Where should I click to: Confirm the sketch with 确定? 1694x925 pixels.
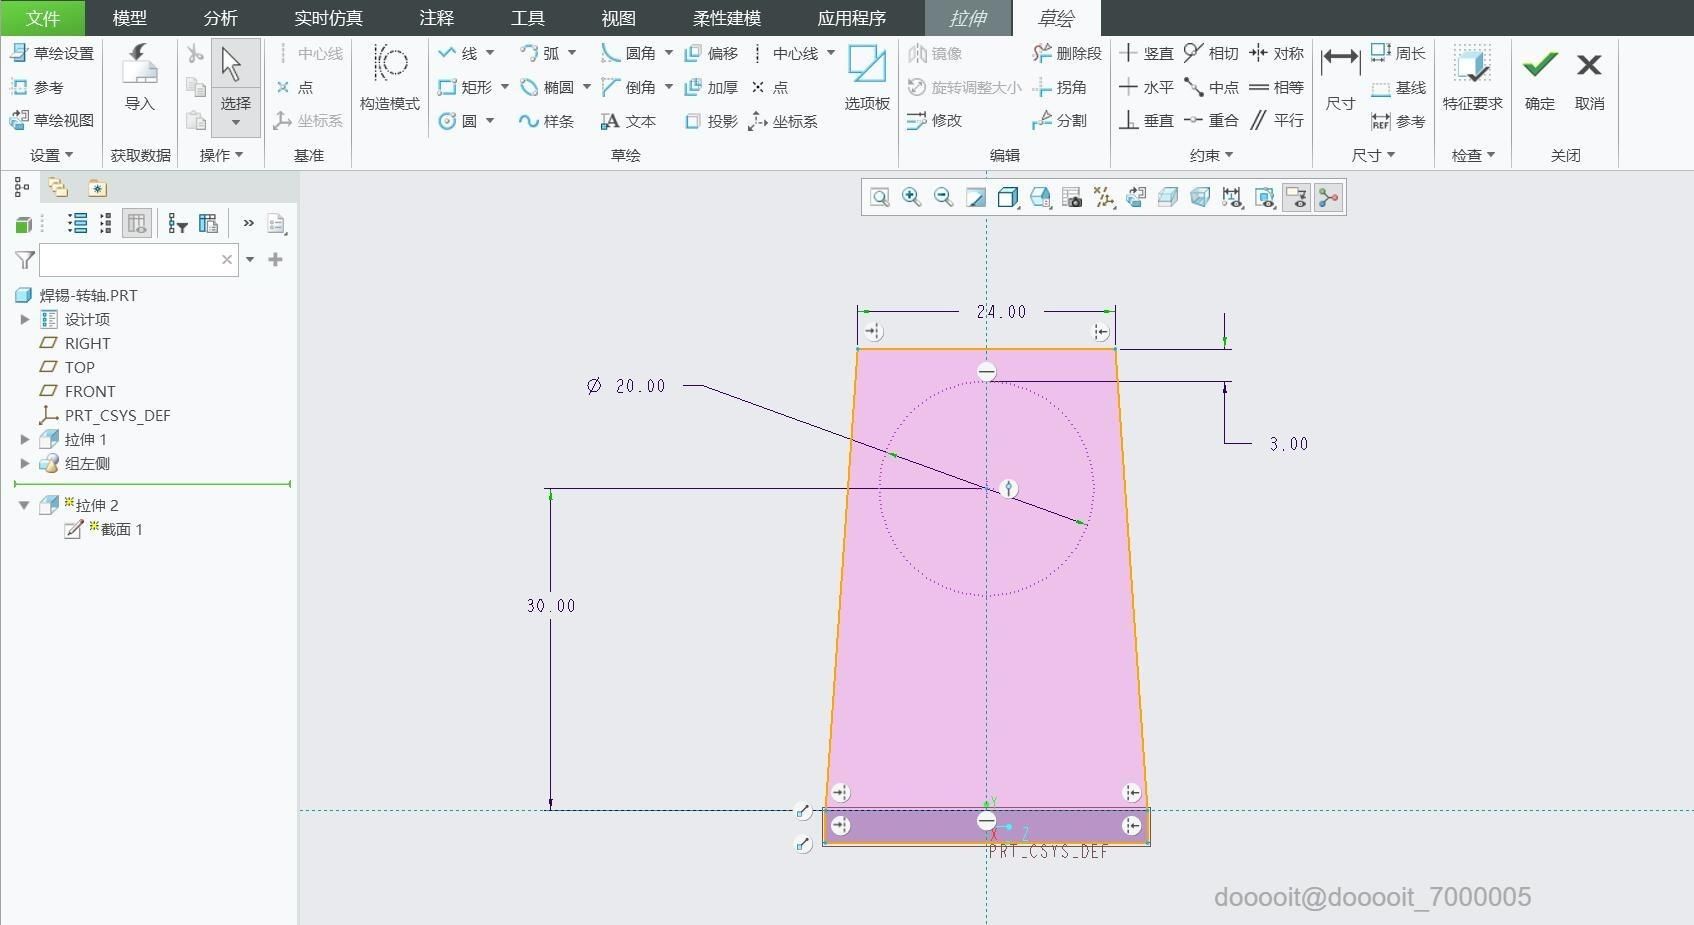(x=1540, y=78)
